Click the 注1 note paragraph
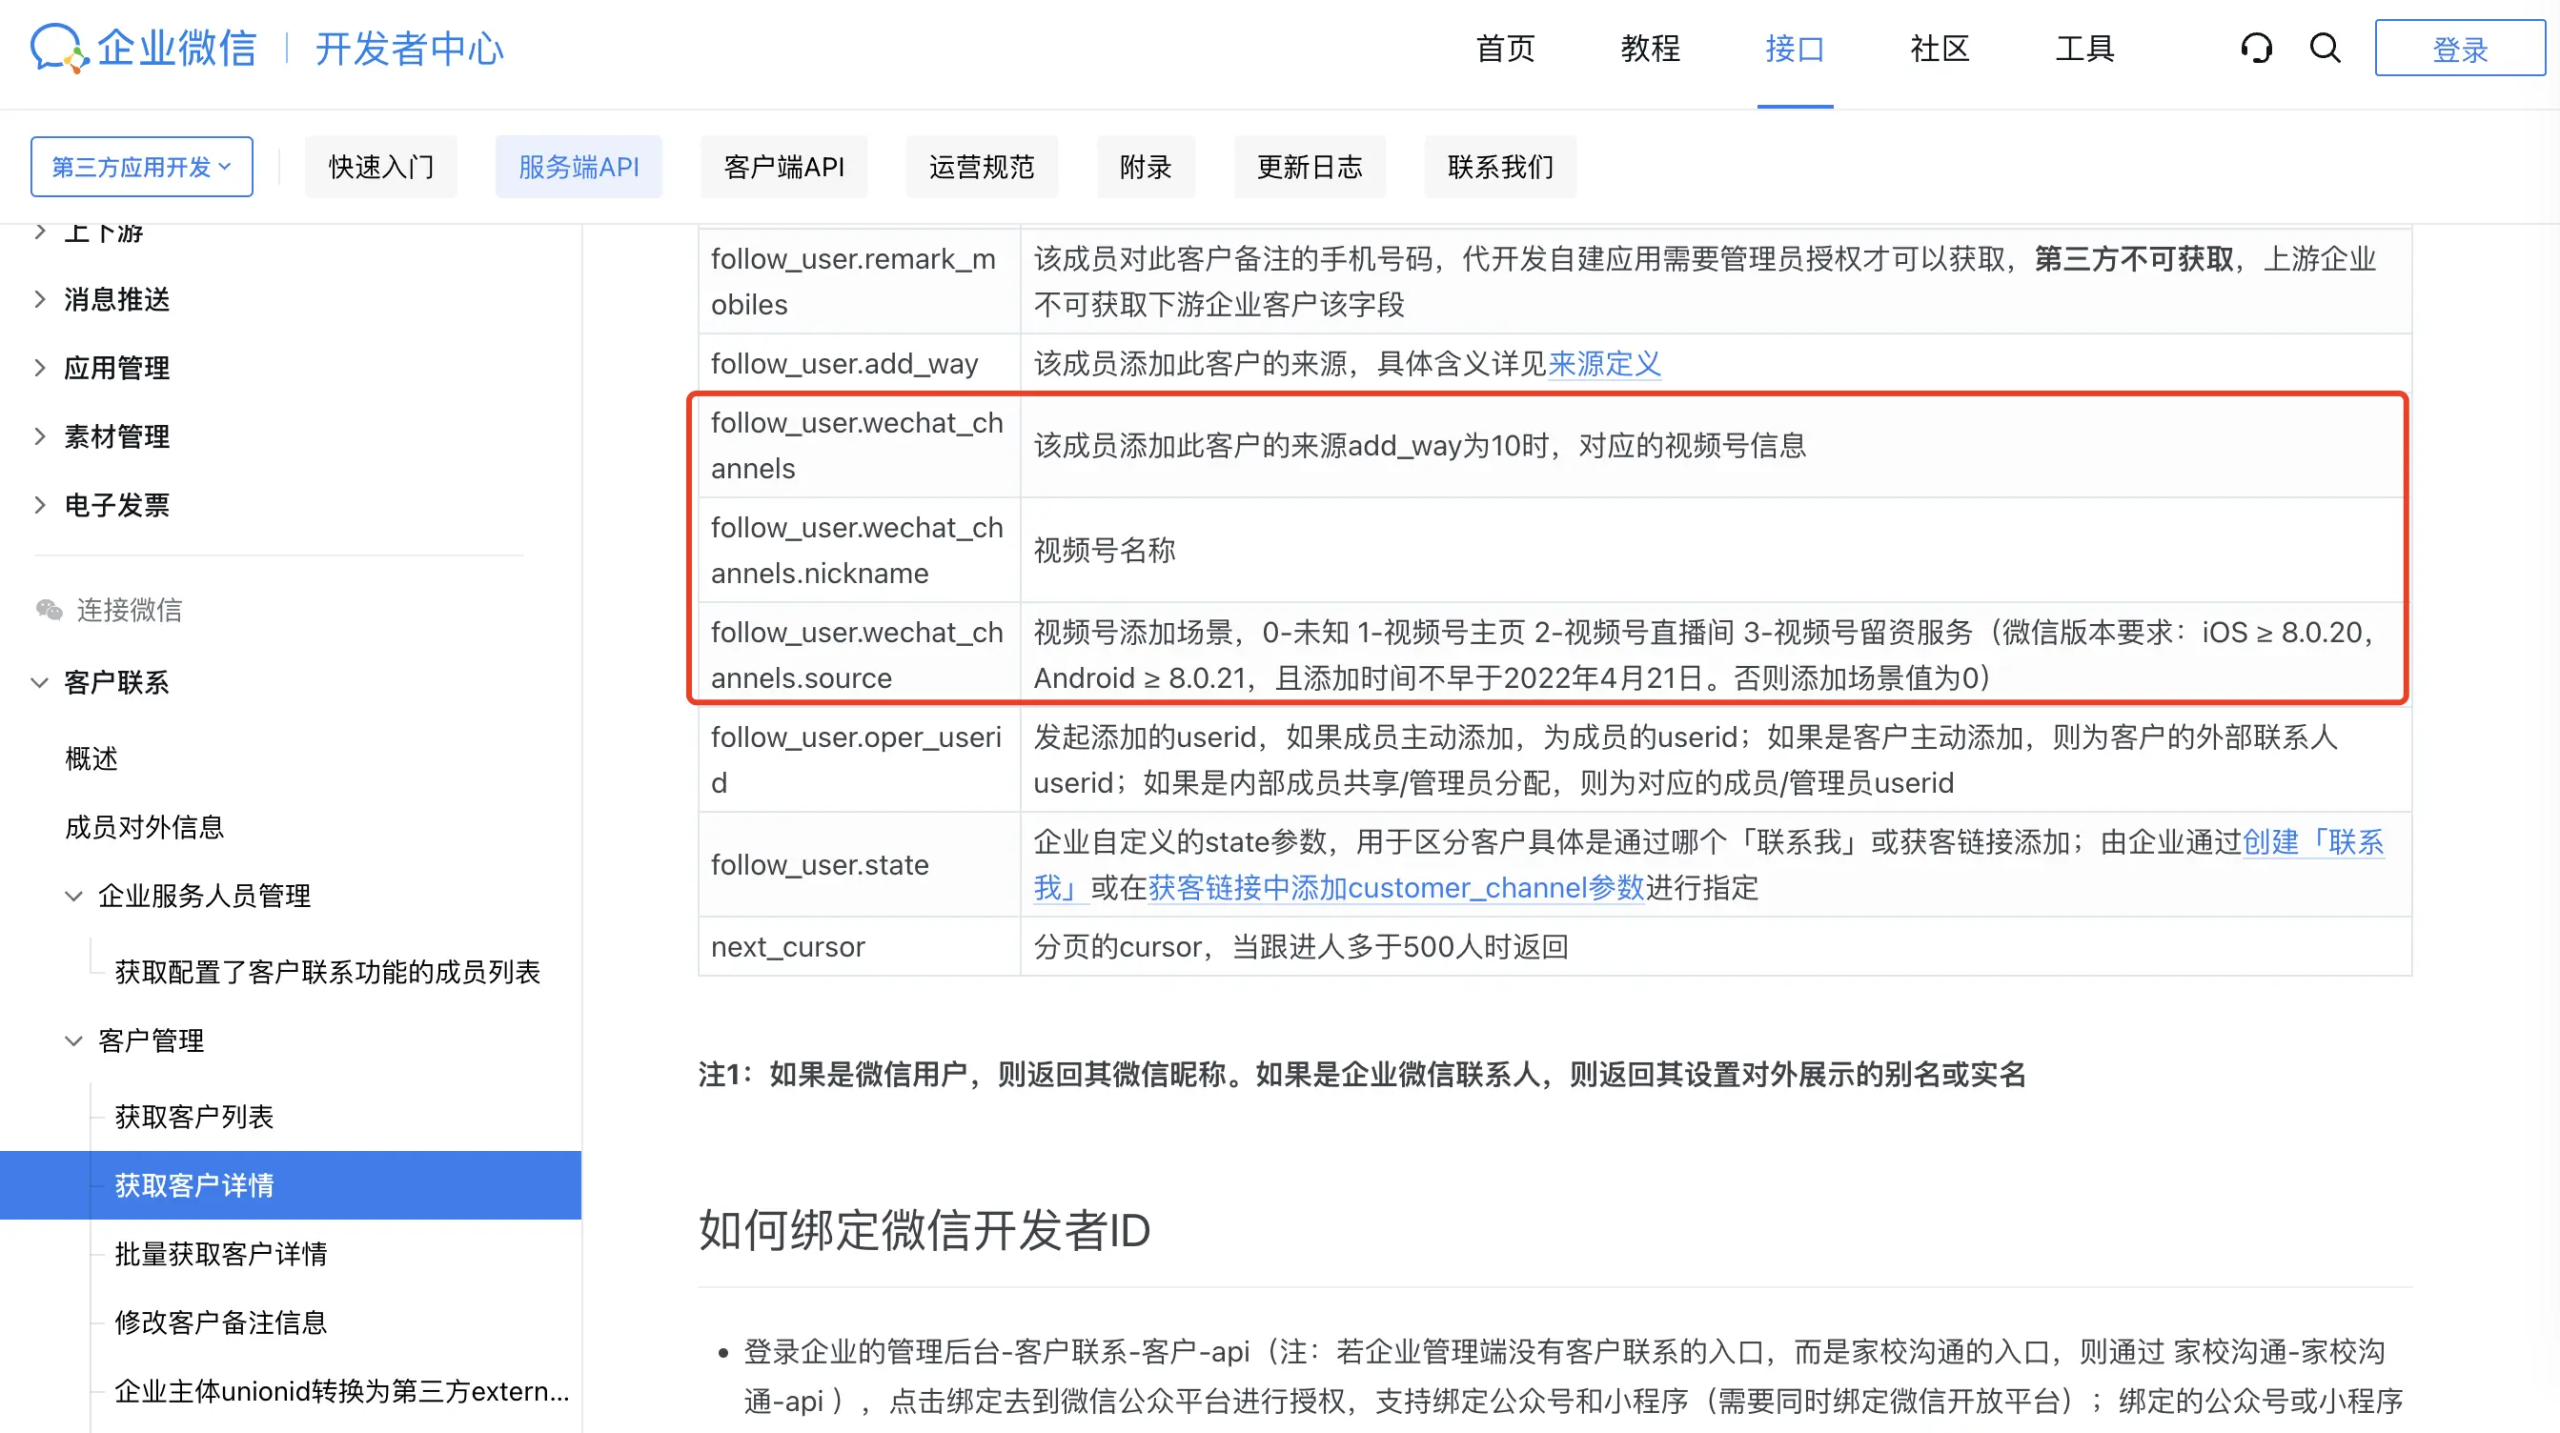The width and height of the screenshot is (2560, 1433). [x=1362, y=1074]
